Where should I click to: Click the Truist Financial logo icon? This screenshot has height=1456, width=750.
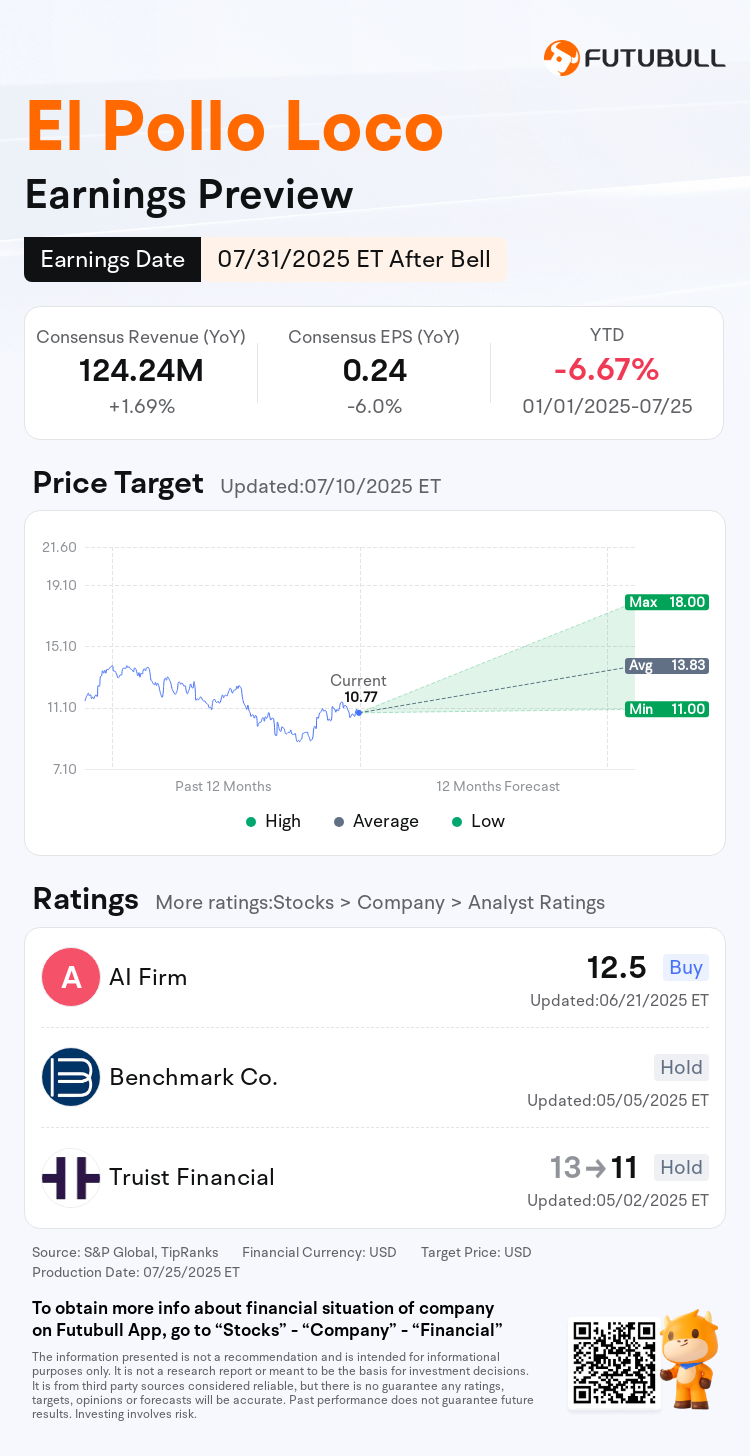click(x=71, y=1177)
